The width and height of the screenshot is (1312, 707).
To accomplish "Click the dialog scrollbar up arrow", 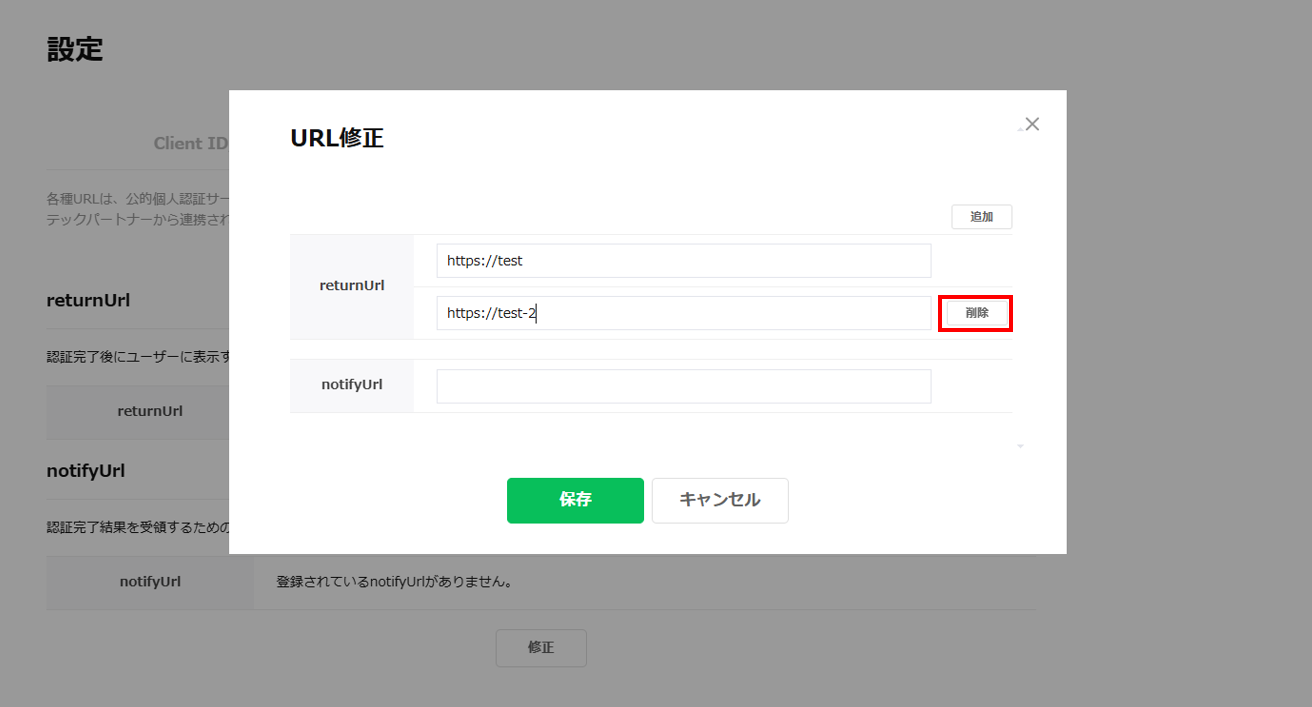I will point(1020,129).
